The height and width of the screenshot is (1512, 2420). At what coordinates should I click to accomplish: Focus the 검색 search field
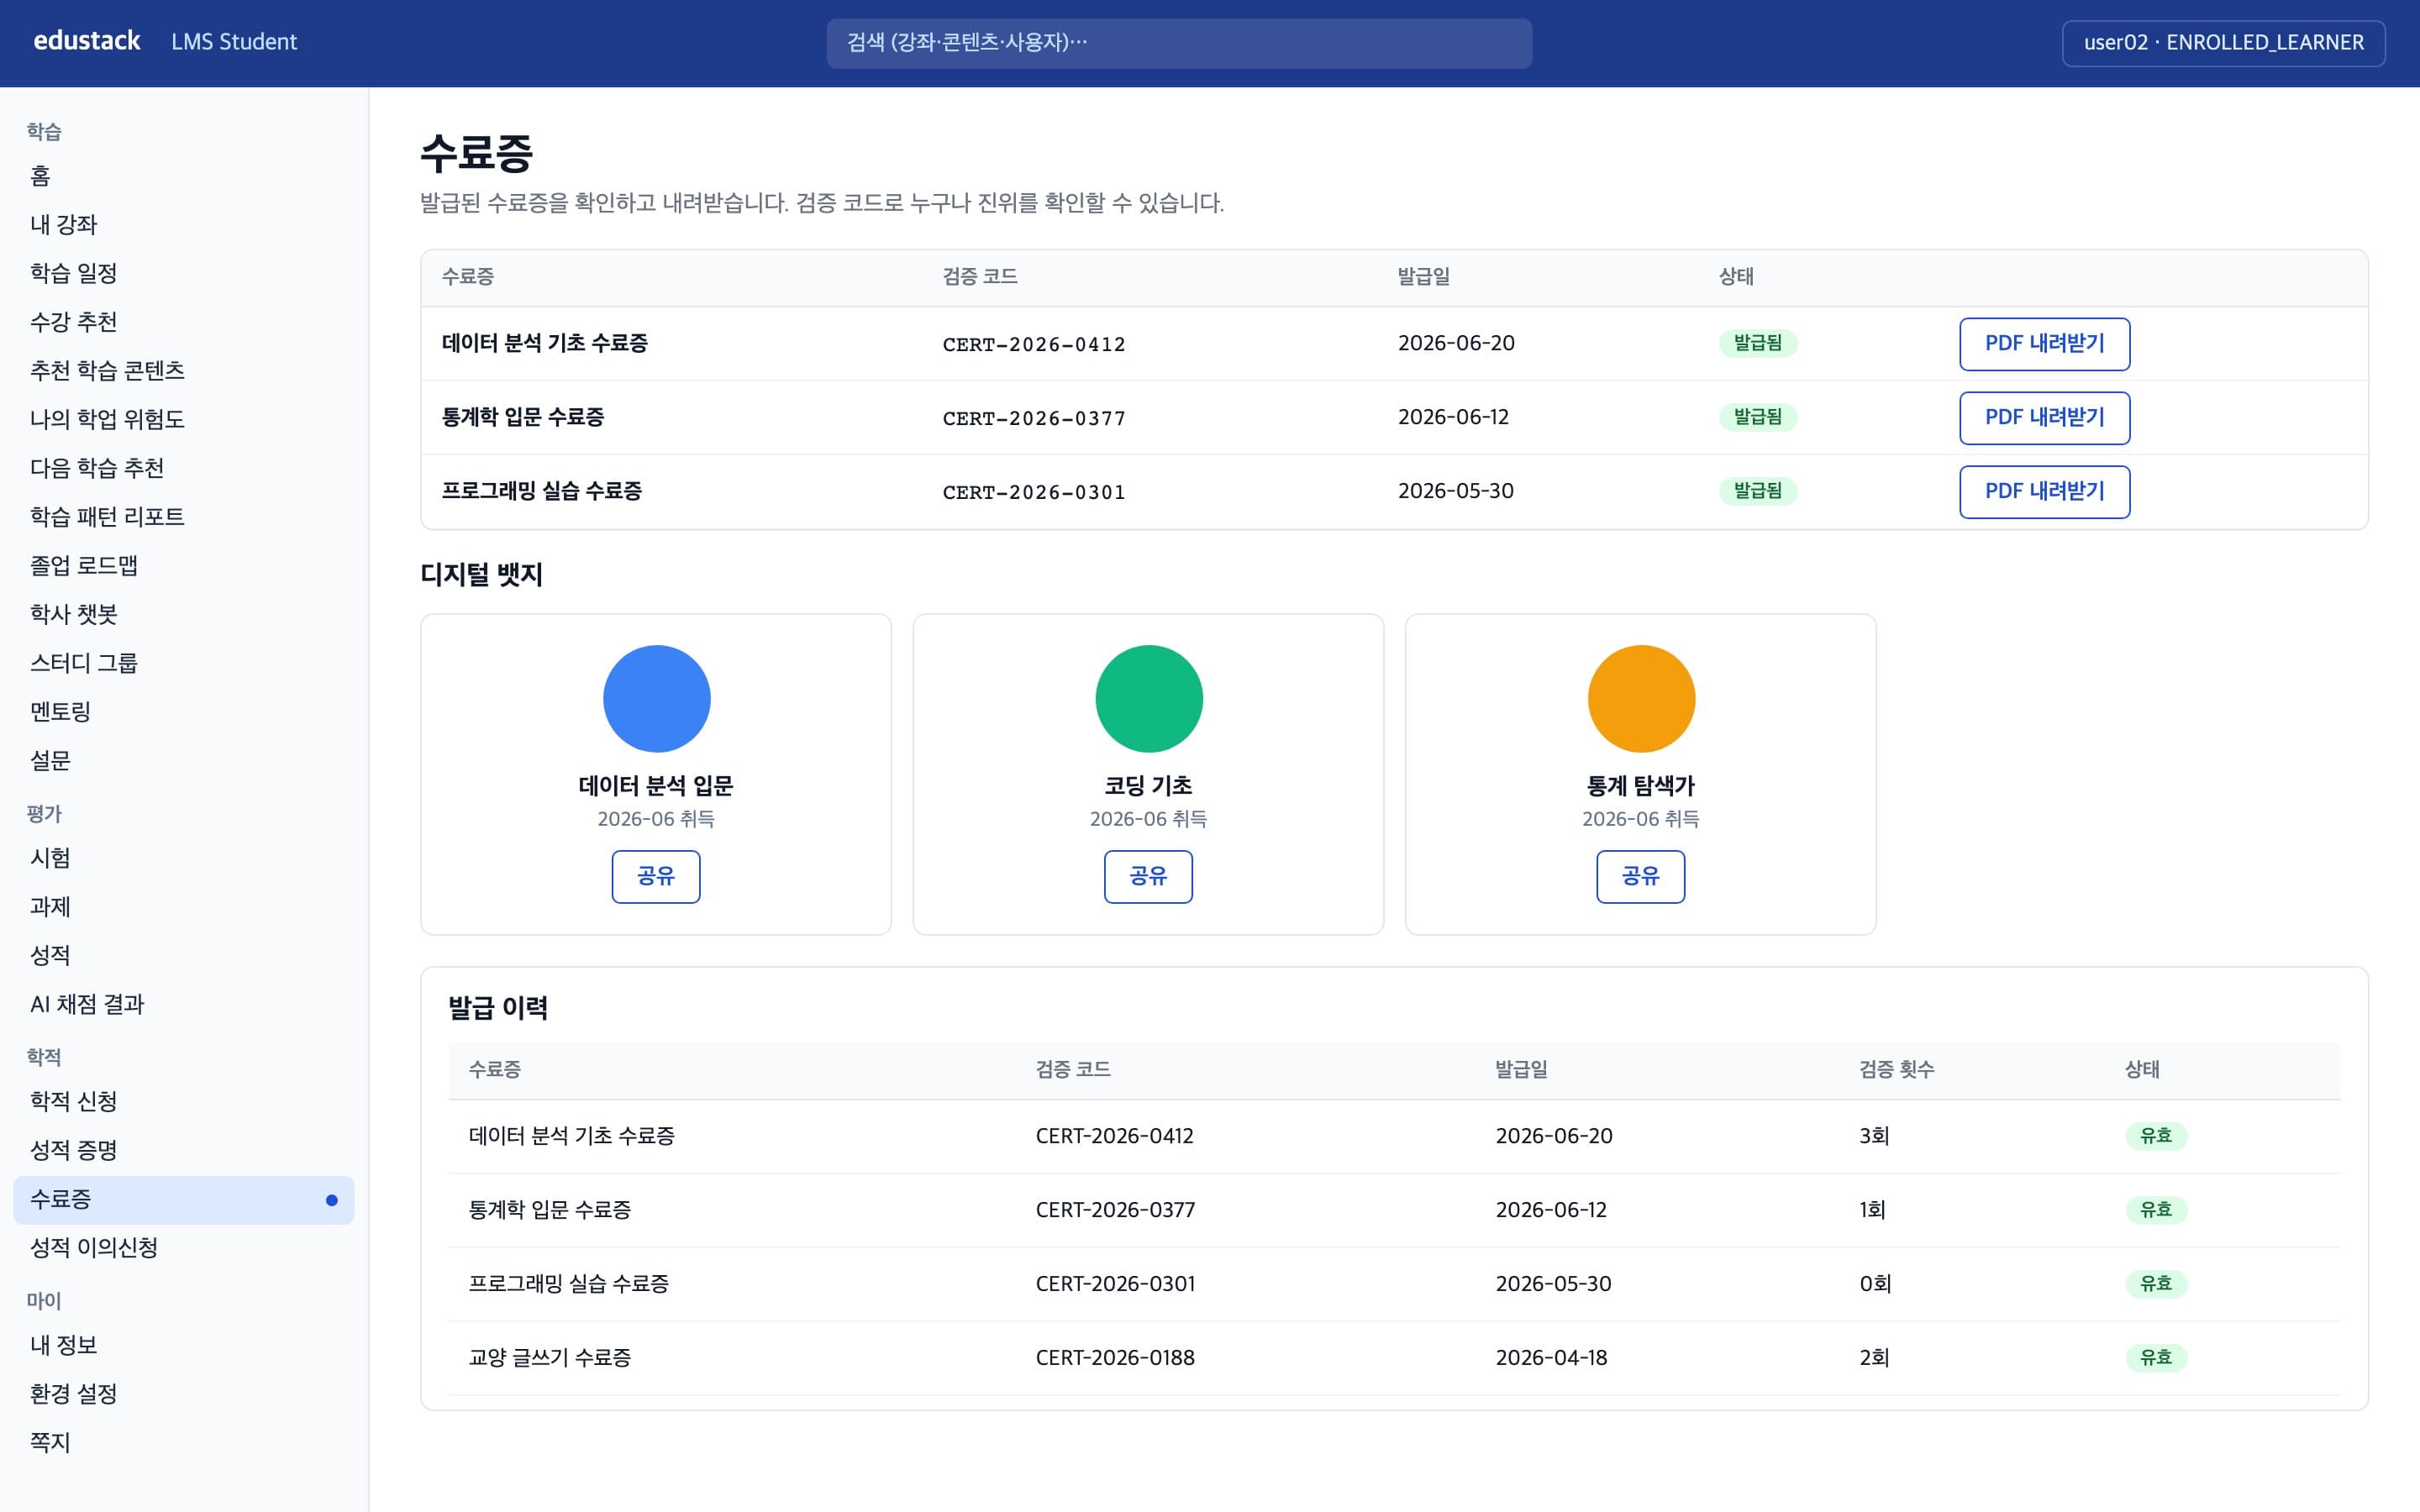(1179, 43)
